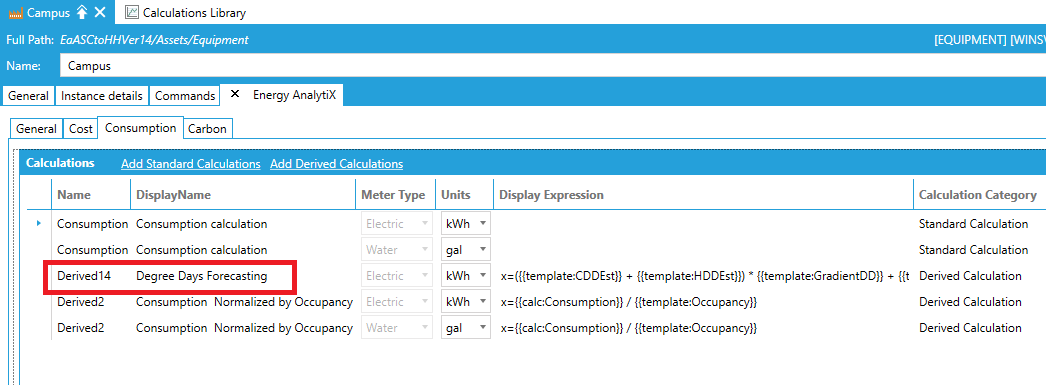
Task: Click the Name input field containing Campus
Action: click(x=552, y=66)
